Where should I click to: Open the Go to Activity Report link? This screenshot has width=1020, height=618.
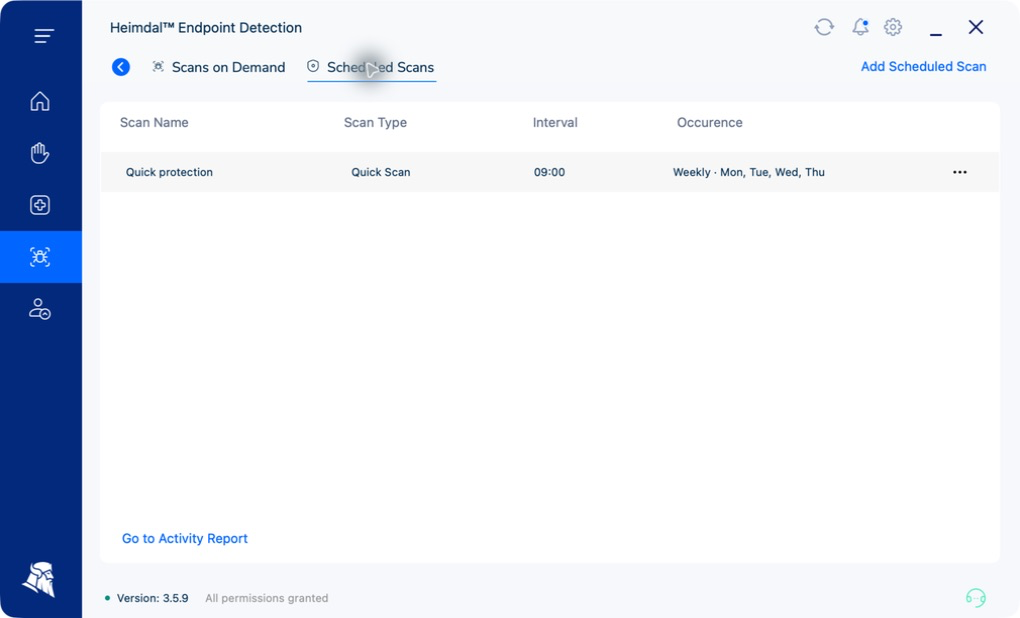tap(185, 539)
